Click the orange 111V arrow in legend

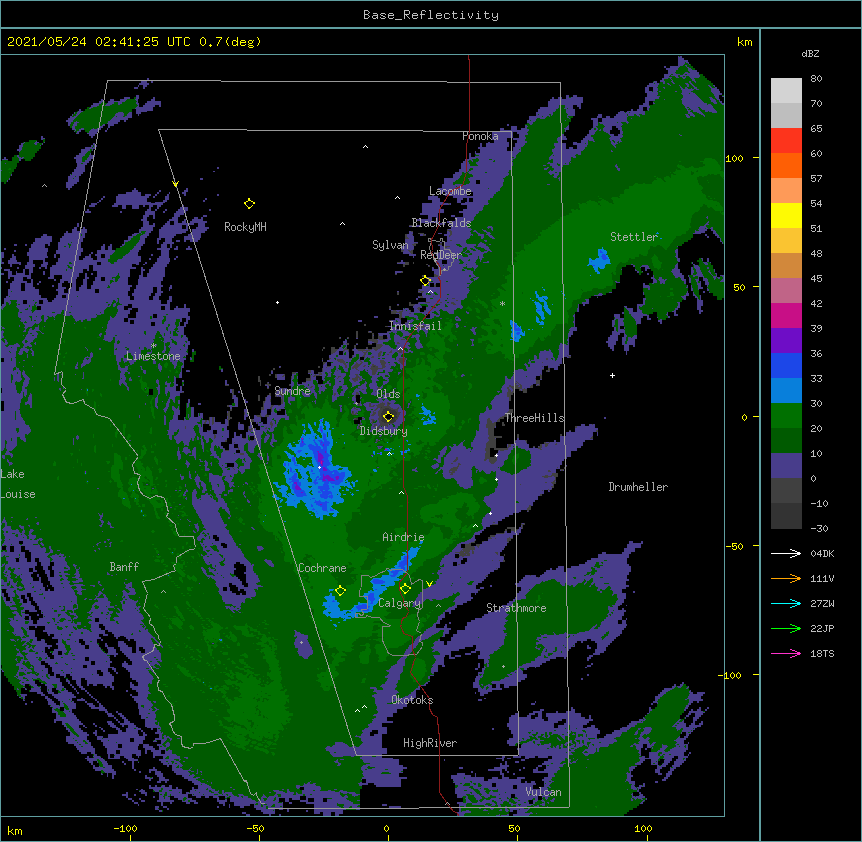(786, 578)
